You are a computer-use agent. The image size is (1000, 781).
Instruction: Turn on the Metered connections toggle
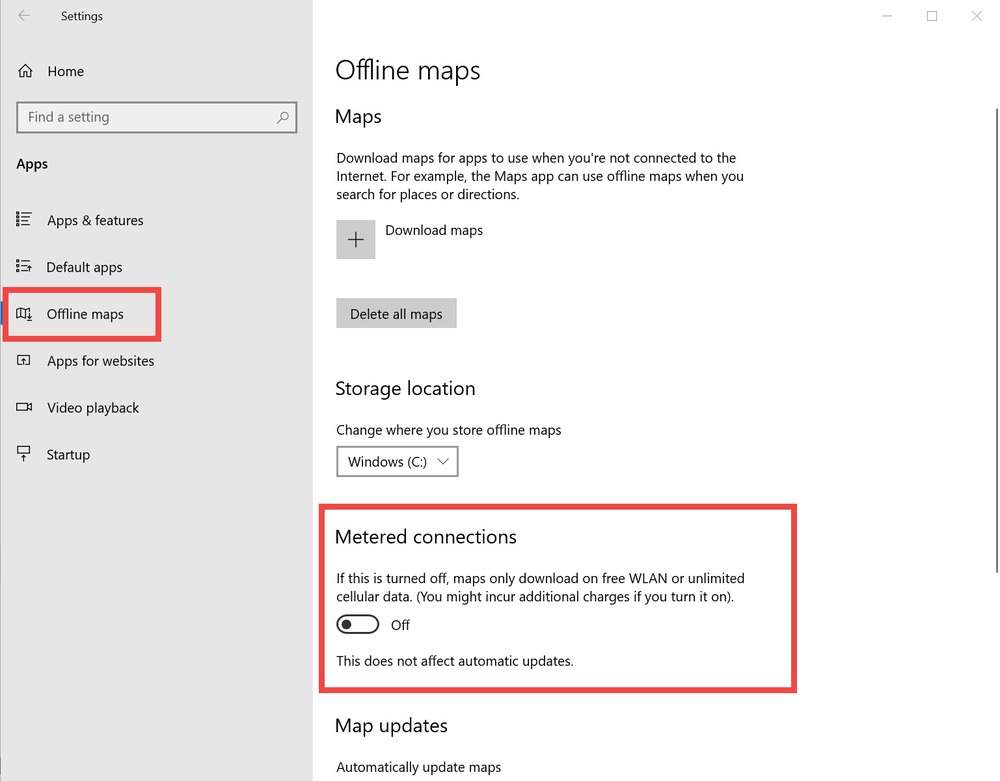358,625
